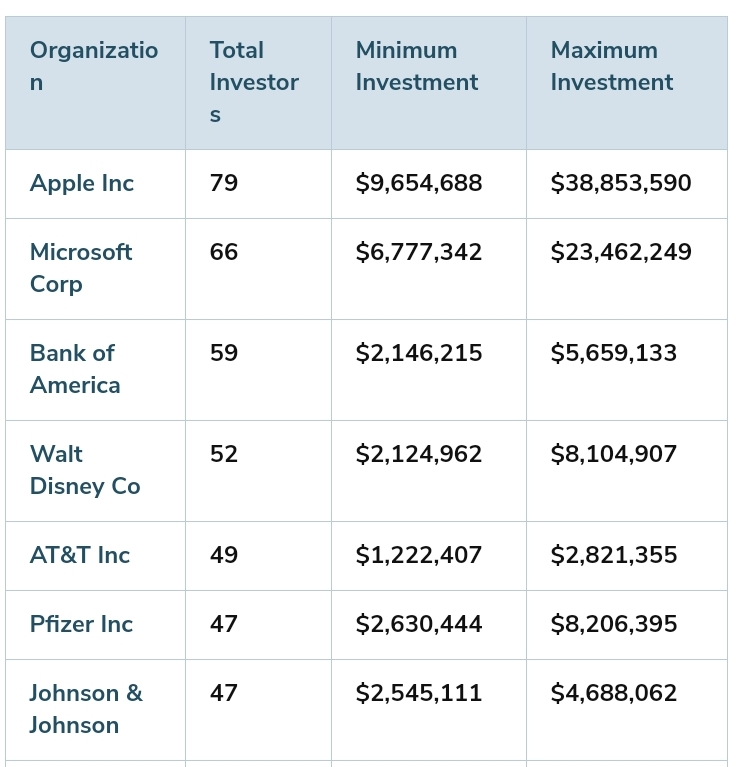Click the Bank of America name cell
The width and height of the screenshot is (736, 767).
(x=75, y=369)
